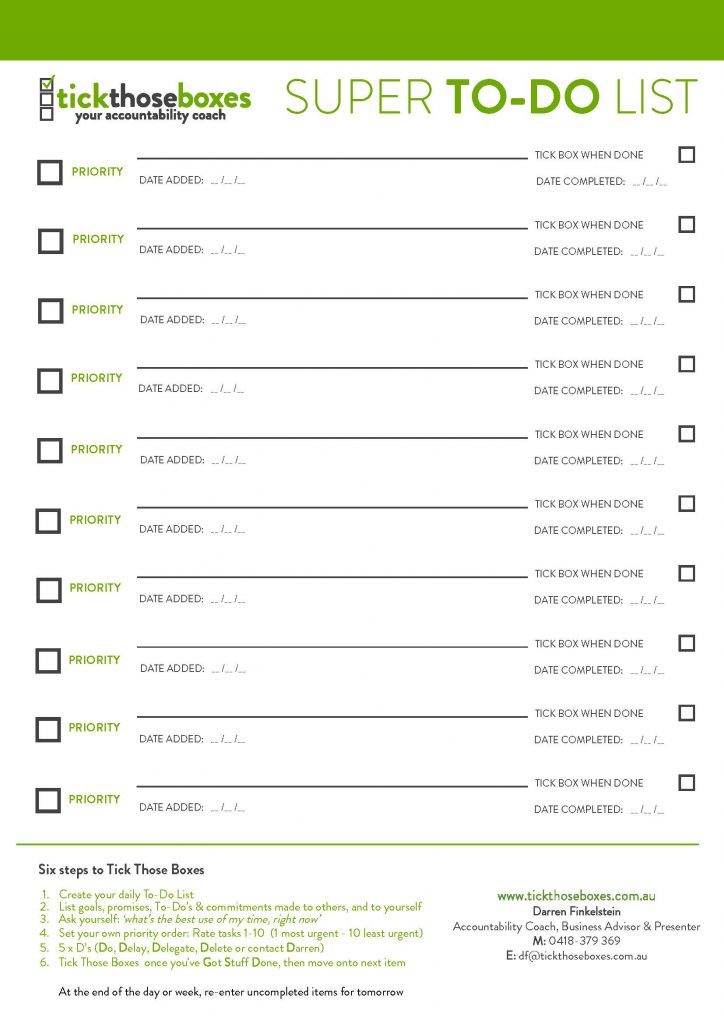Click the first row's Date Added field
The height and width of the screenshot is (1024, 724).
tap(228, 180)
